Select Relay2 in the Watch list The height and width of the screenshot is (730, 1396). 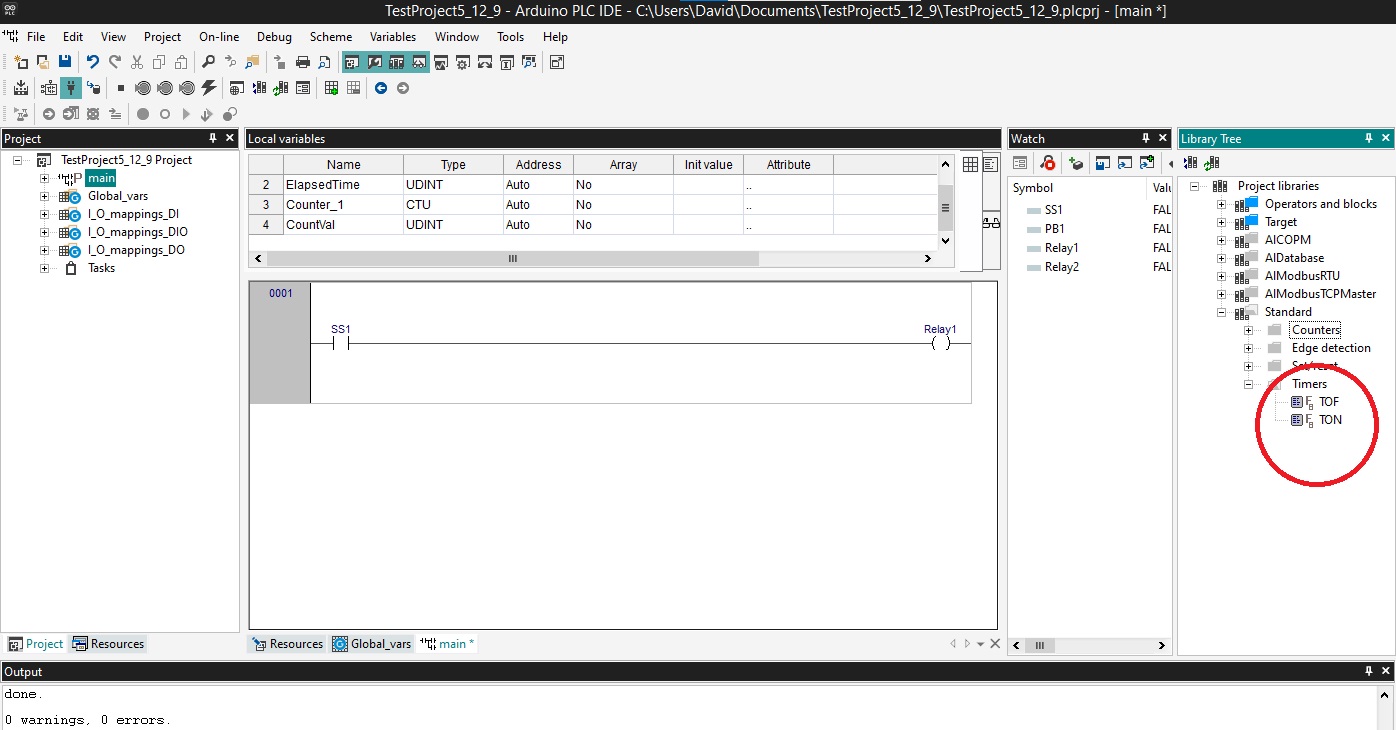pos(1062,267)
